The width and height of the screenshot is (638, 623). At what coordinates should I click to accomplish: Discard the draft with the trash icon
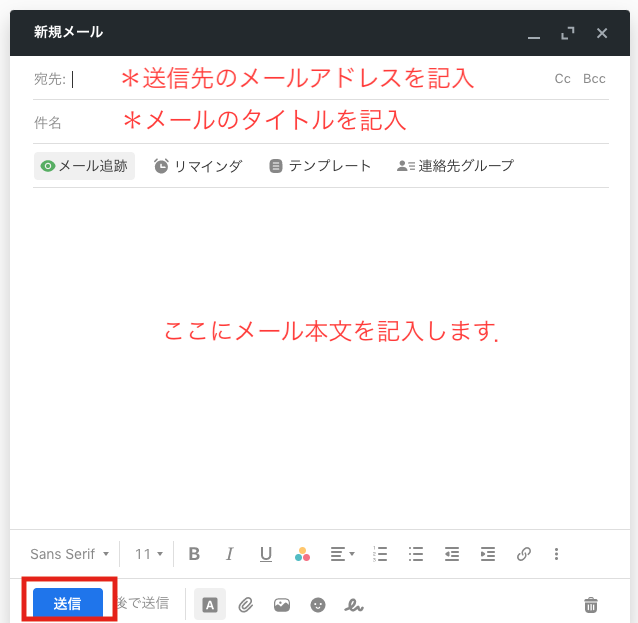[591, 604]
